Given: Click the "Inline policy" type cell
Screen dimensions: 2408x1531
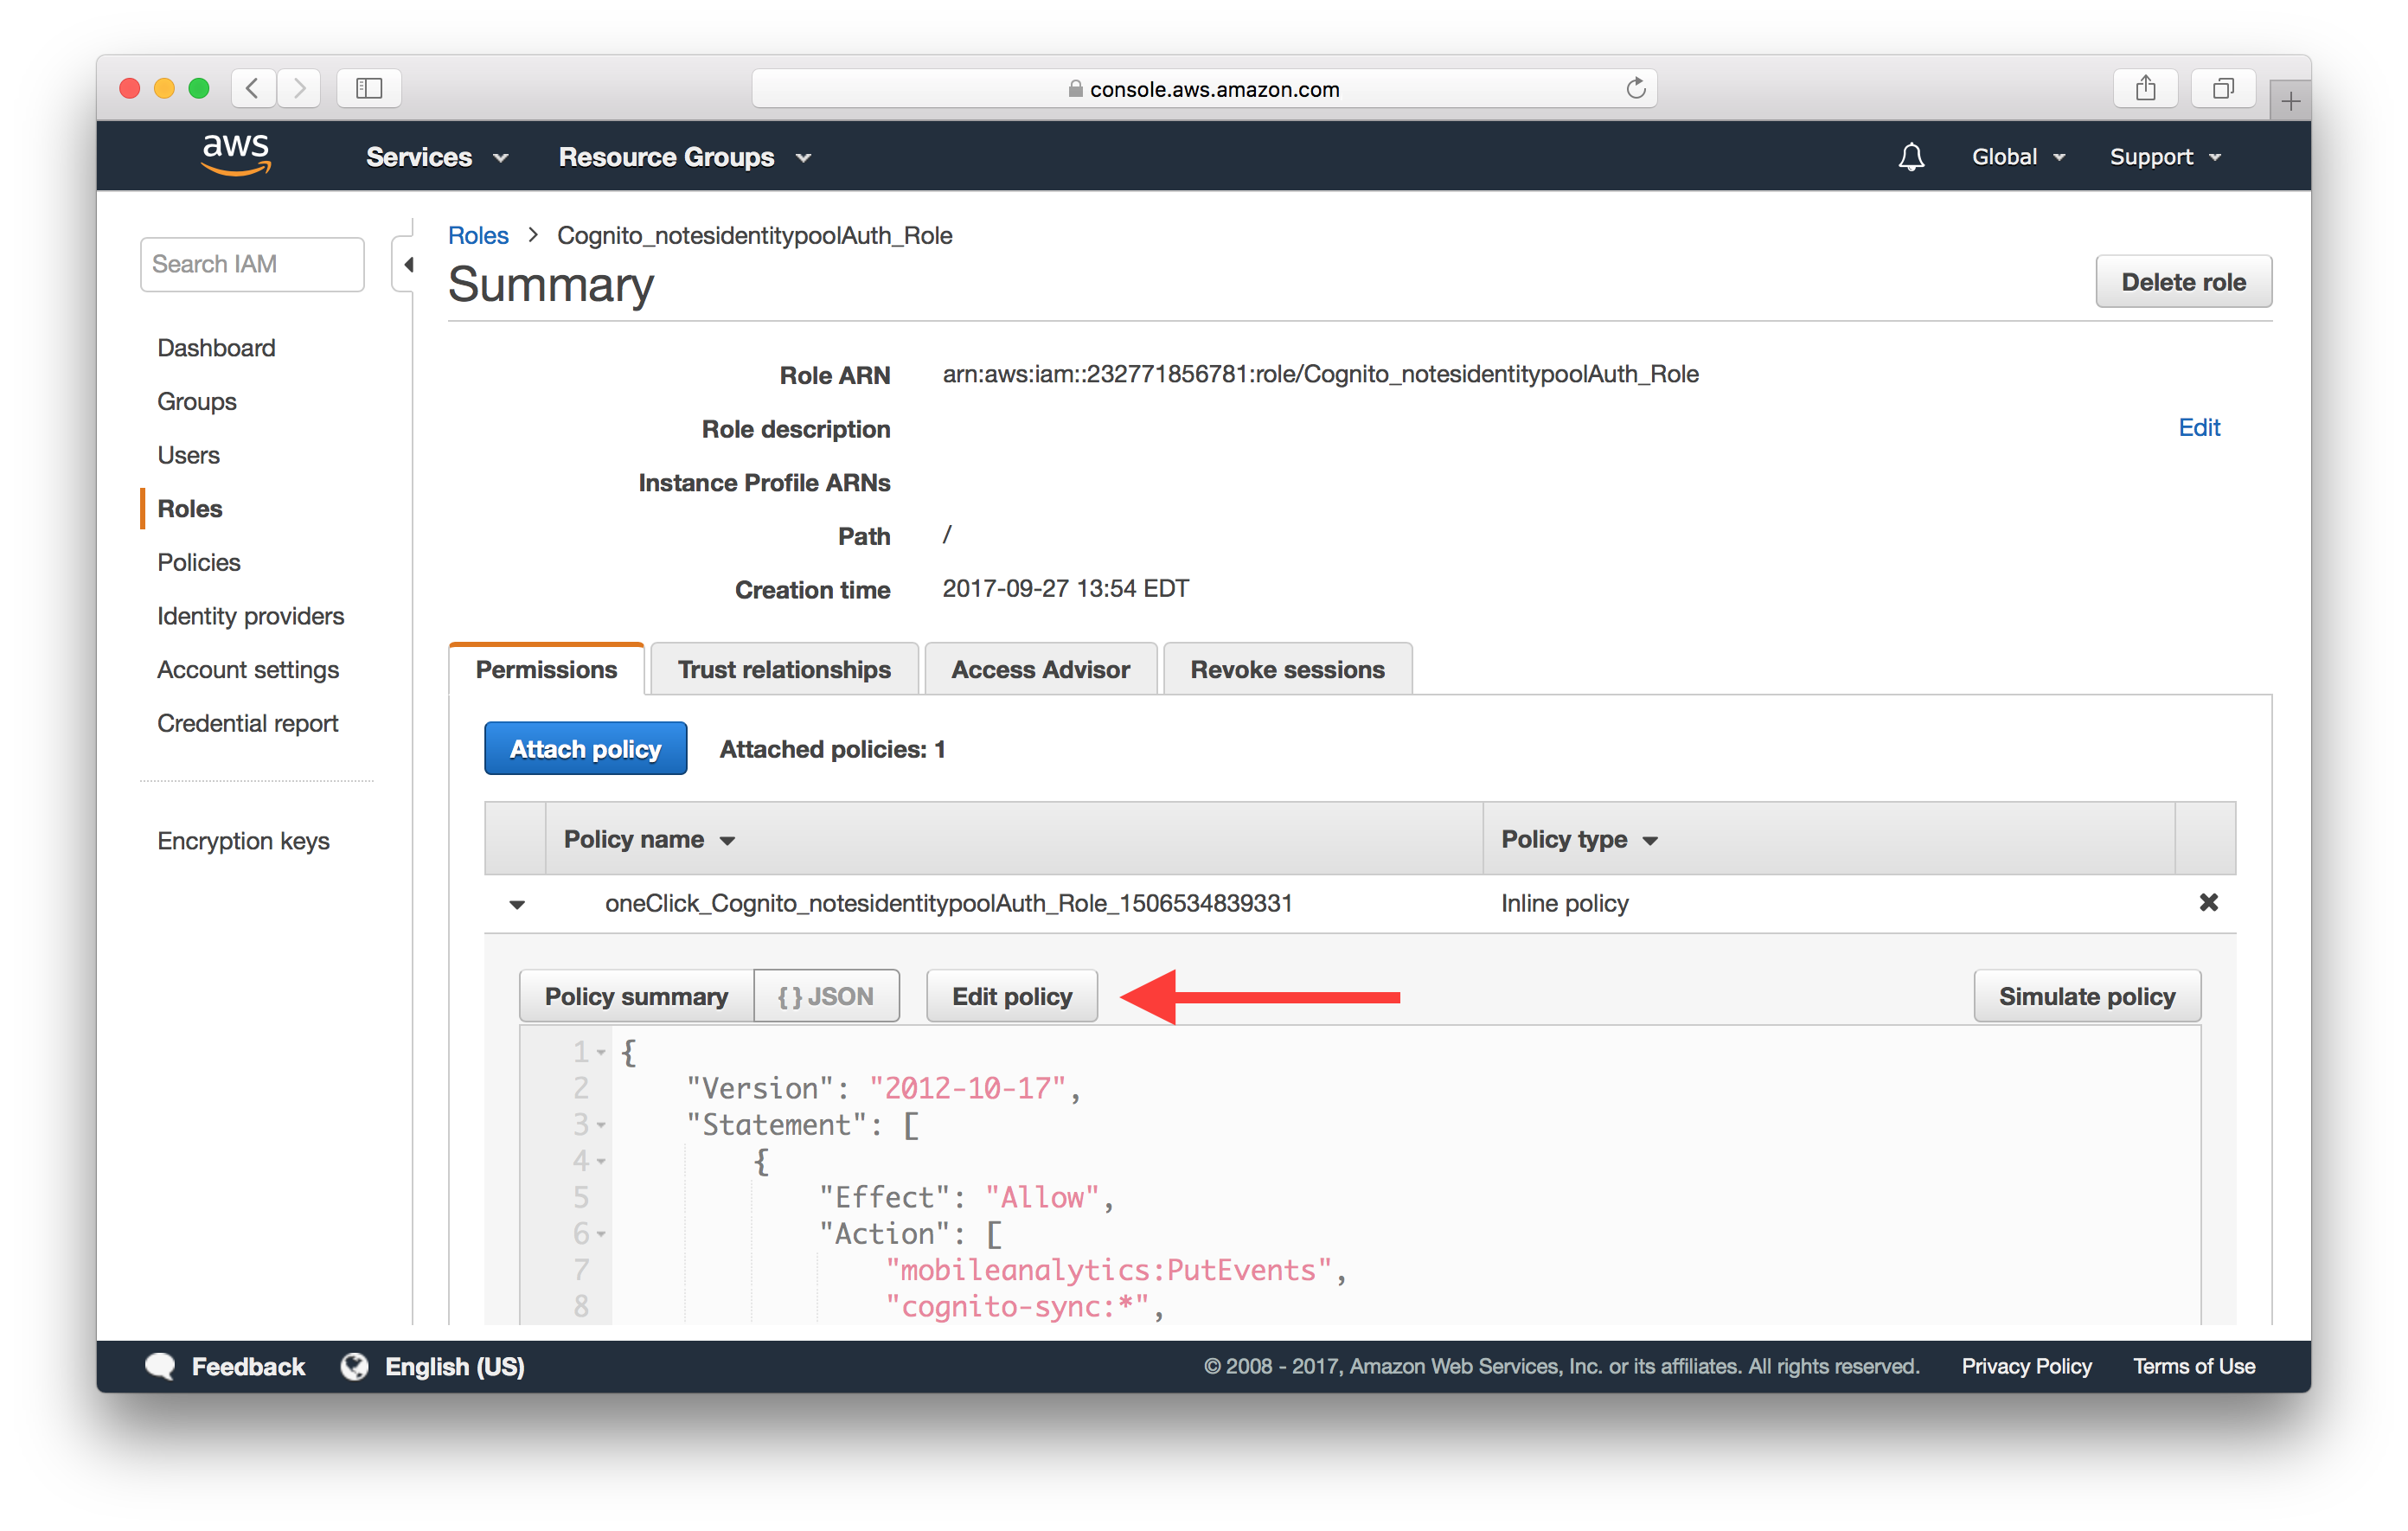Looking at the screenshot, I should point(1564,903).
